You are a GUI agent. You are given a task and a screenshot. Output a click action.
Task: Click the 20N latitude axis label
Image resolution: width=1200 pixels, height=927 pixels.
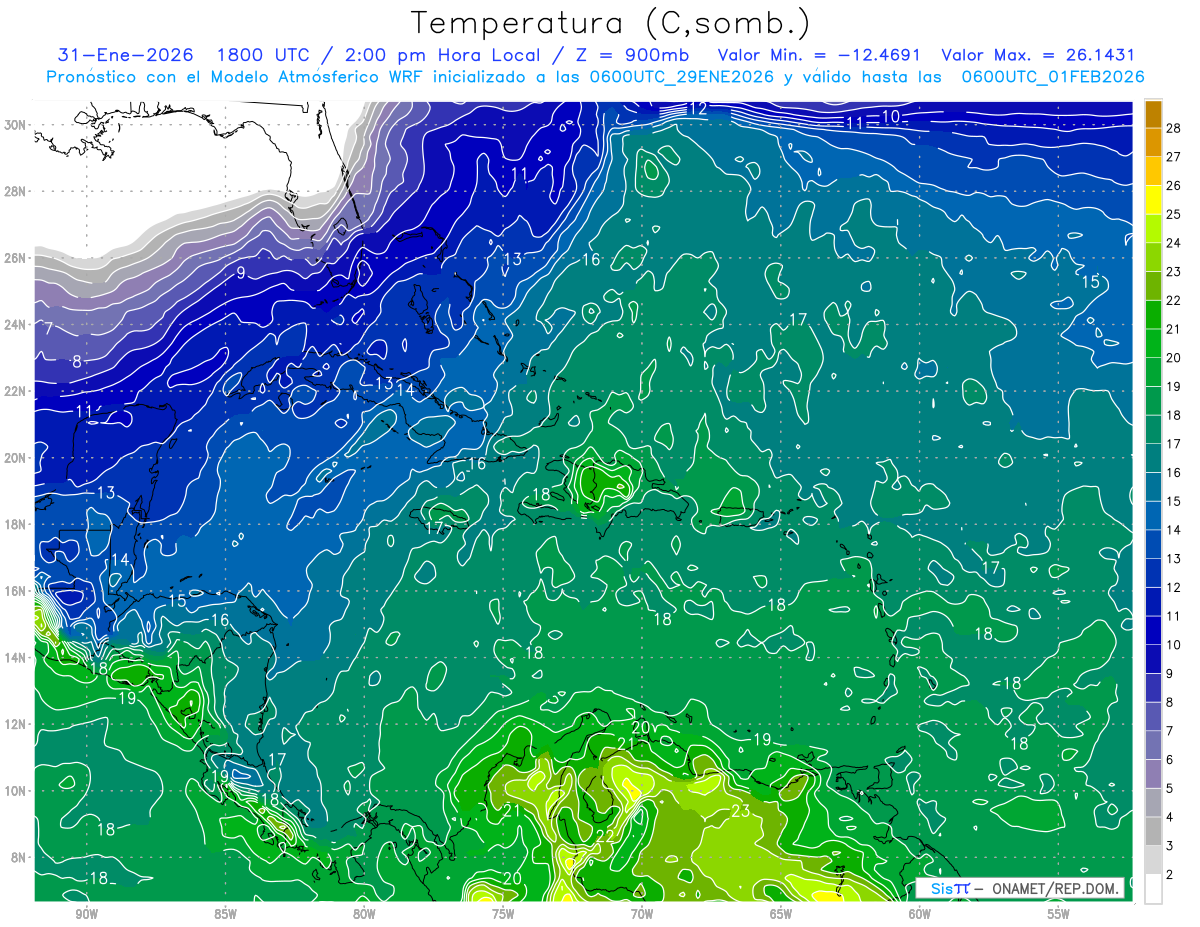pyautogui.click(x=16, y=458)
